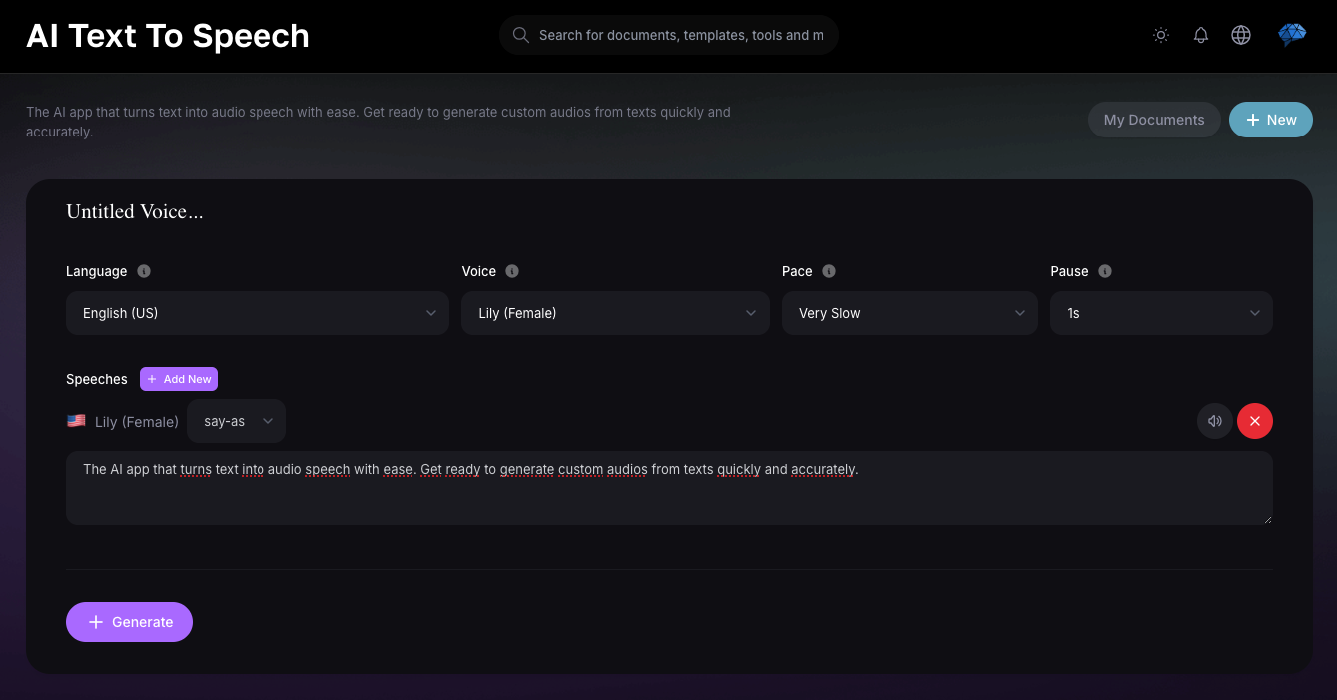This screenshot has width=1337, height=700.
Task: Show the Pace info tooltip icon
Action: pos(829,271)
